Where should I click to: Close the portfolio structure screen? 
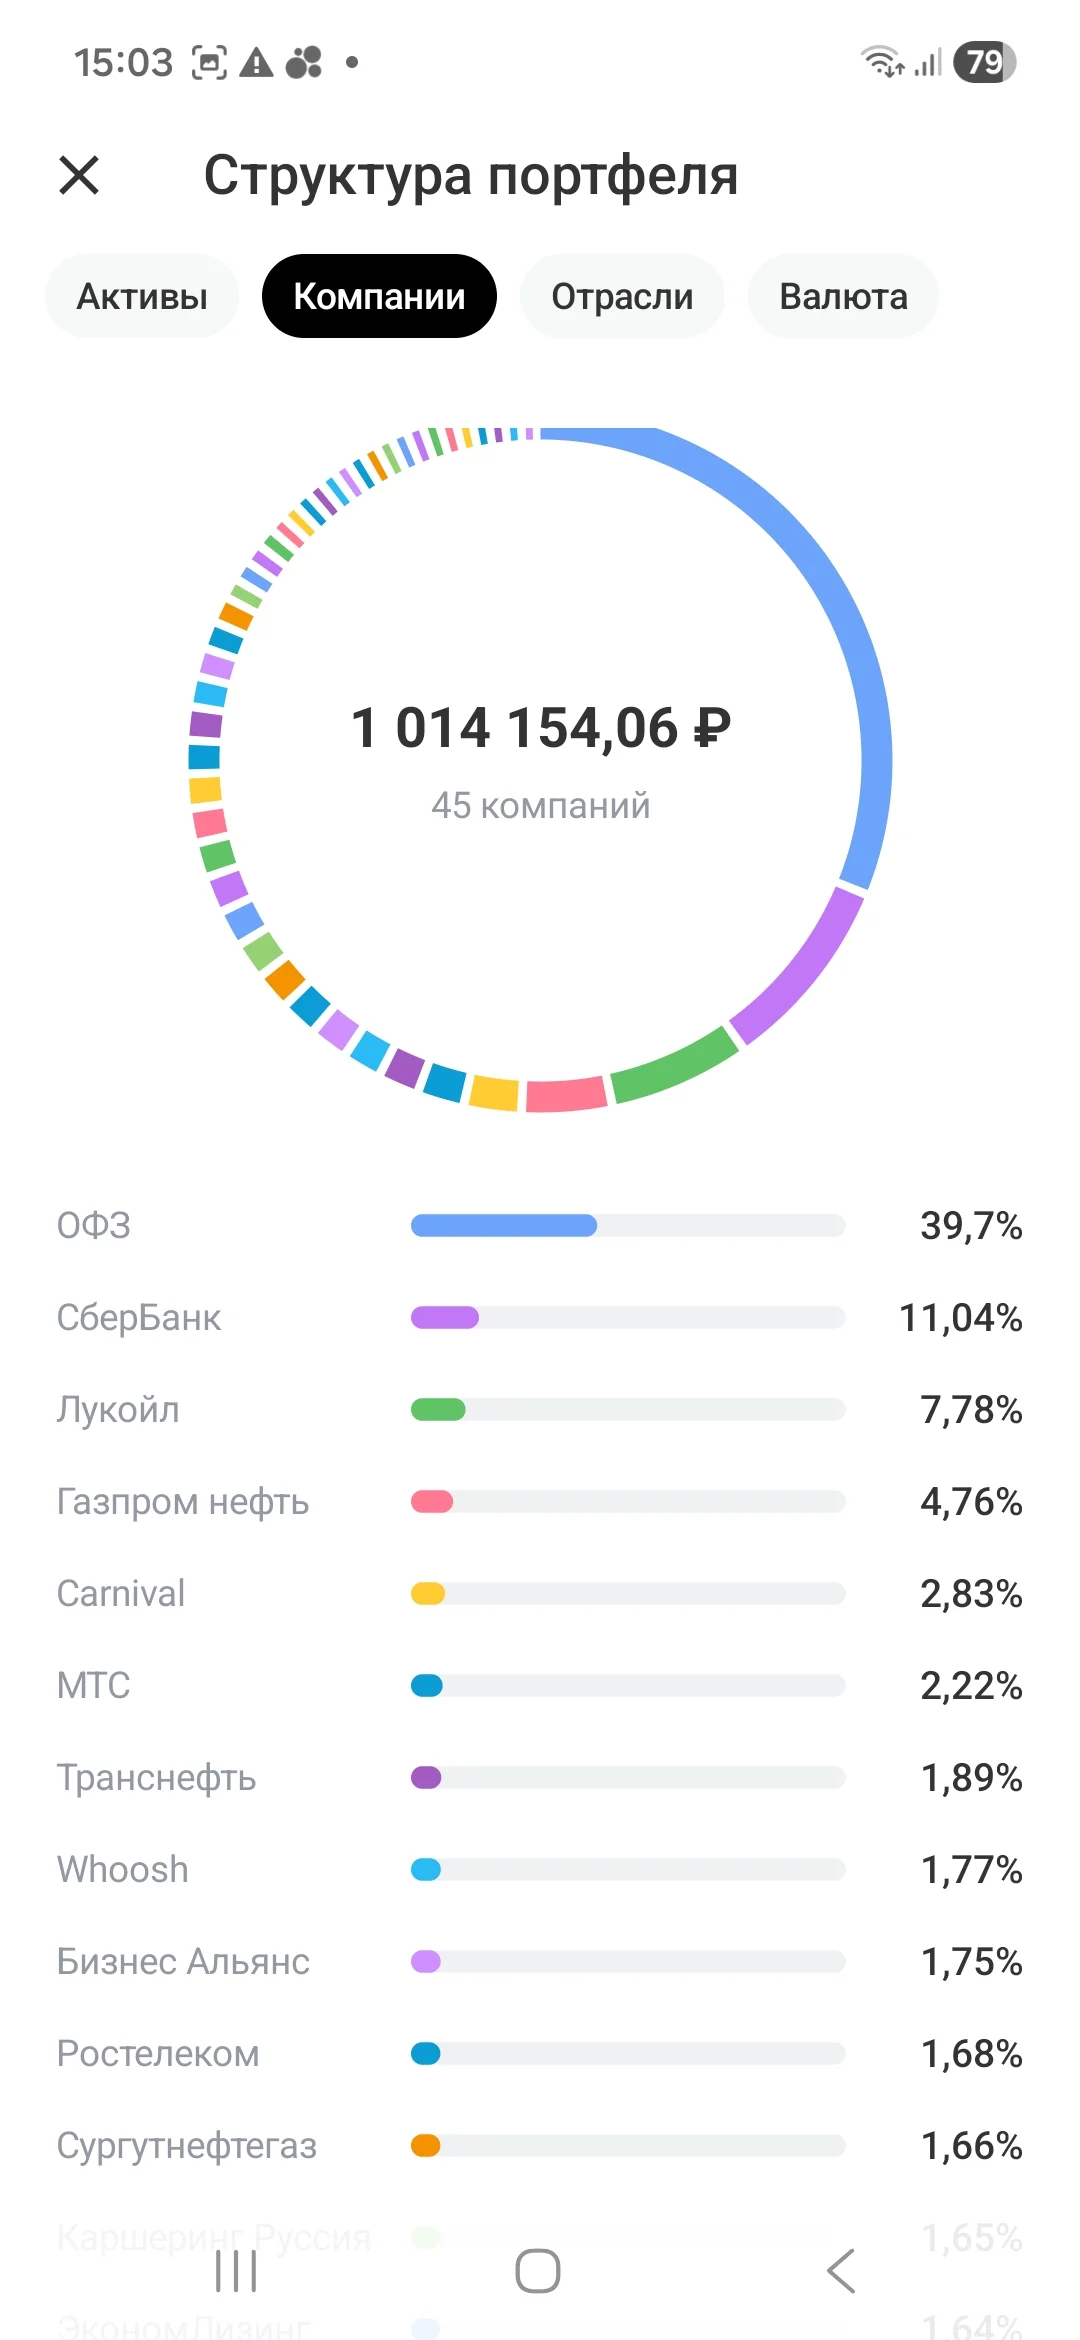pos(79,175)
